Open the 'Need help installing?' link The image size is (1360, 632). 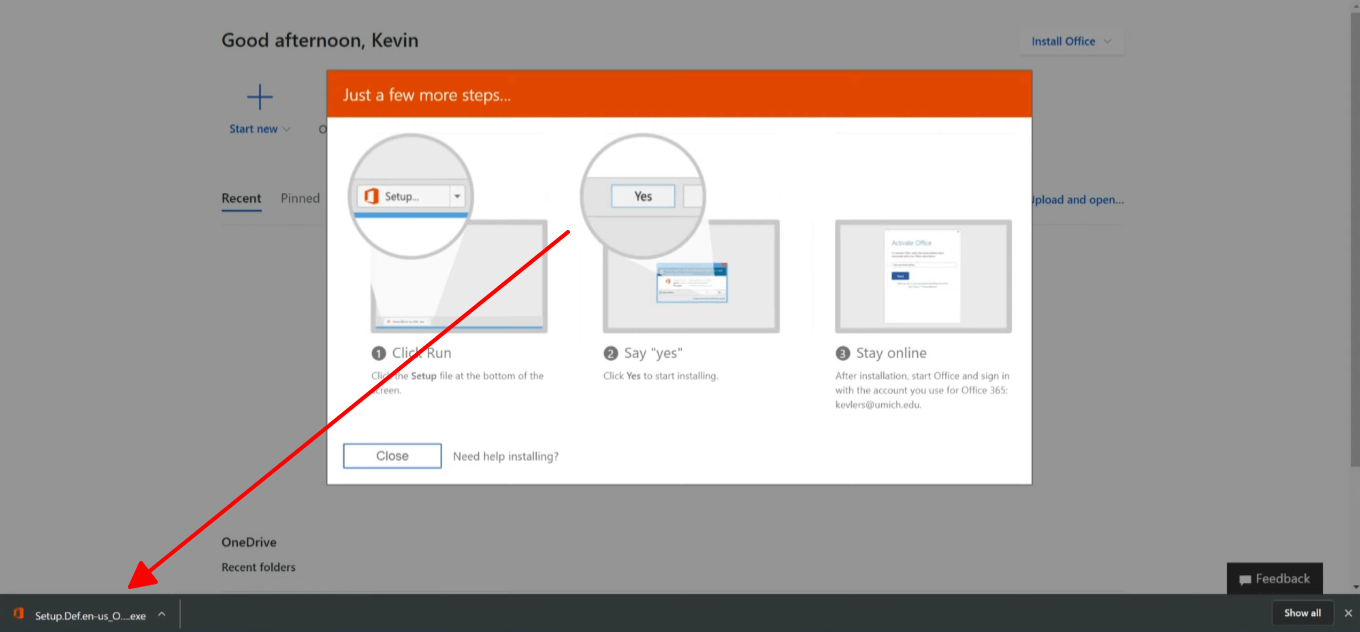(506, 456)
